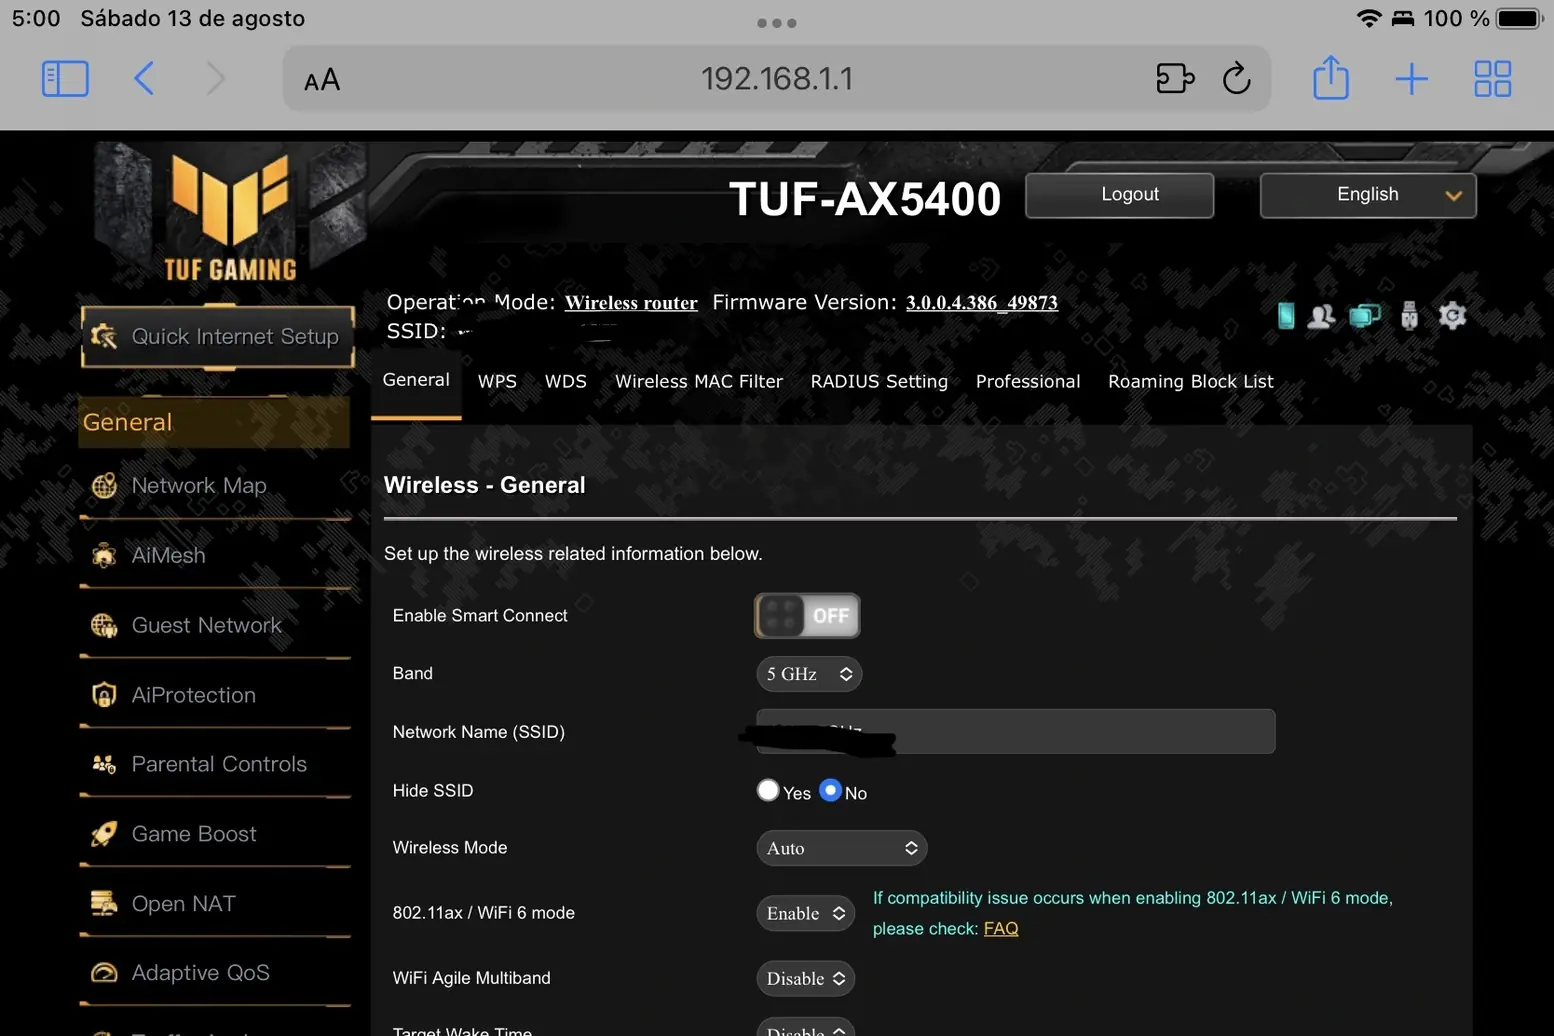Switch to the WPS tab

[x=497, y=381]
